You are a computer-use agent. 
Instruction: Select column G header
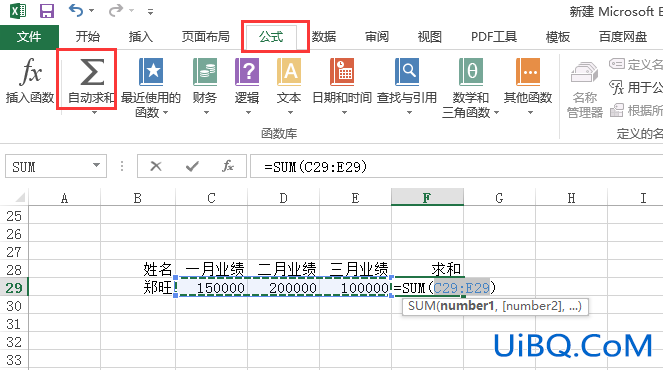coord(499,198)
